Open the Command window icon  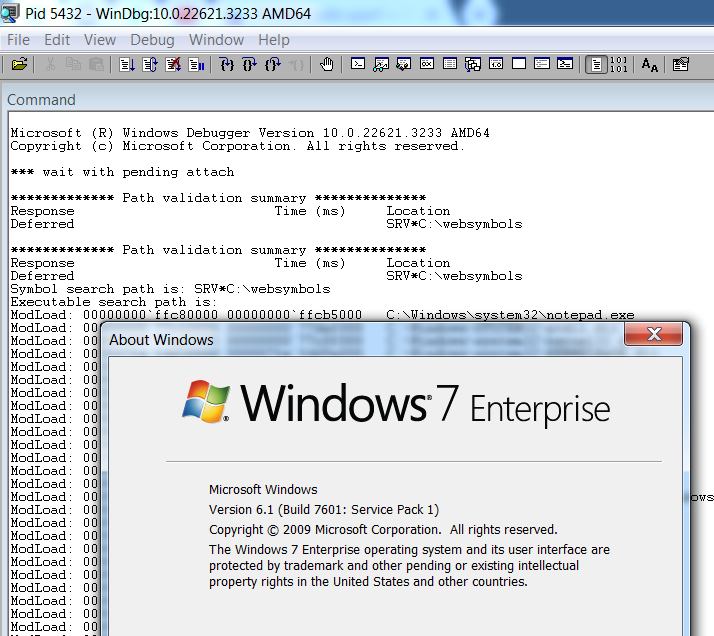pyautogui.click(x=358, y=64)
